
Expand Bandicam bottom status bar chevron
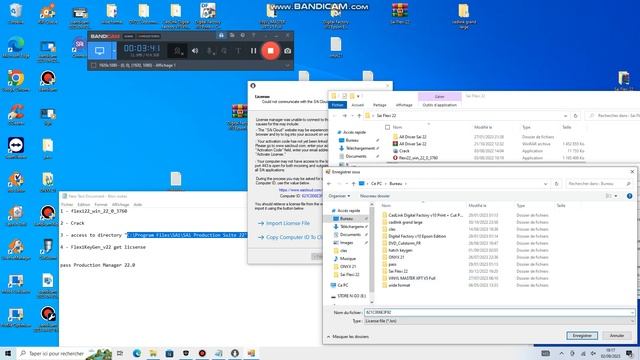click(287, 65)
